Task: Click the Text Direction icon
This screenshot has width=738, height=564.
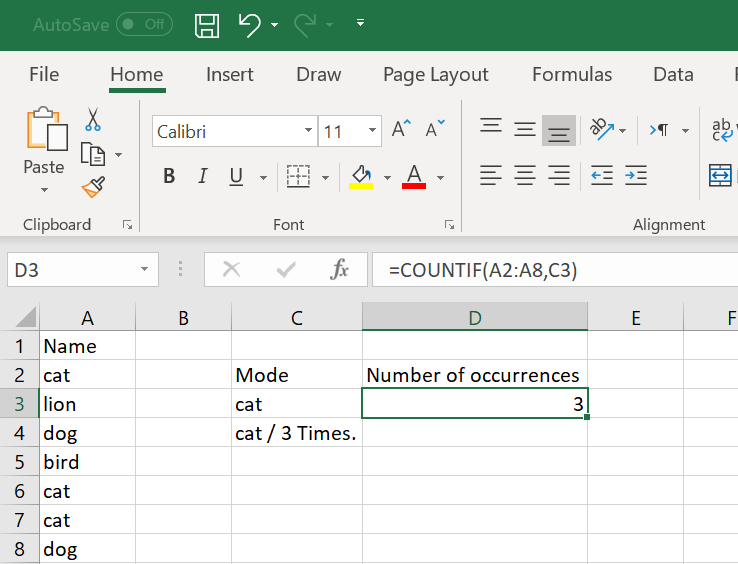Action: point(659,129)
